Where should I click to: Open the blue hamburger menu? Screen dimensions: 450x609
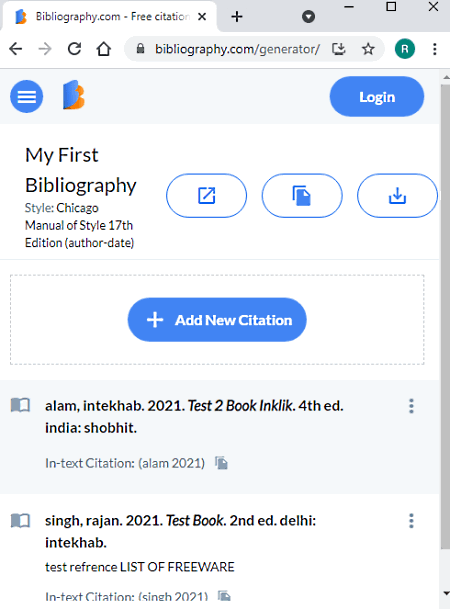(26, 96)
